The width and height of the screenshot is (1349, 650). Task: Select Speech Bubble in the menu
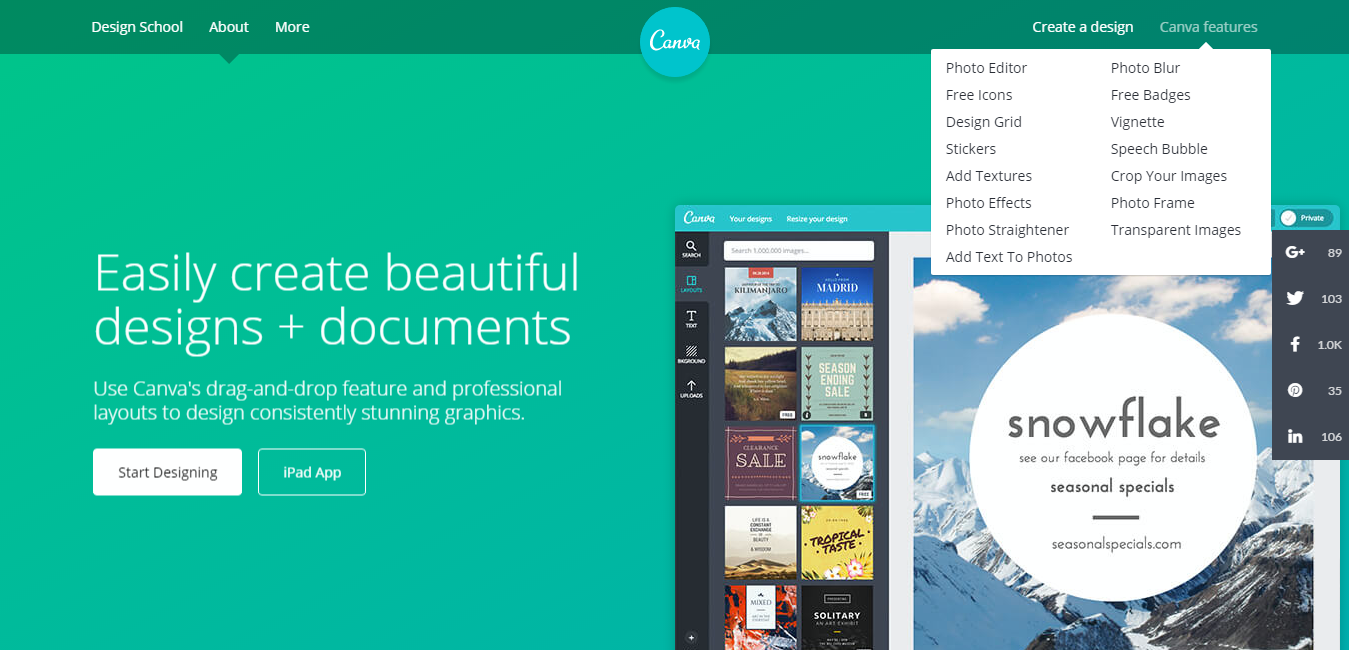pyautogui.click(x=1159, y=149)
